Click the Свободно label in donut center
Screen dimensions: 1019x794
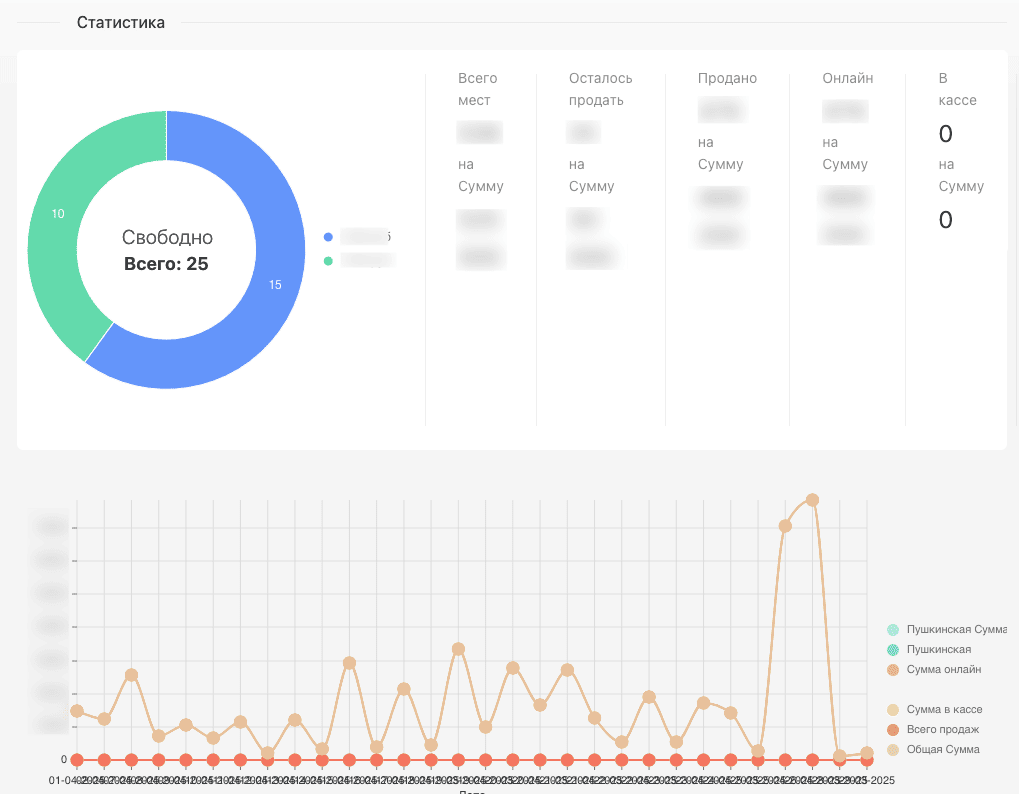point(167,238)
